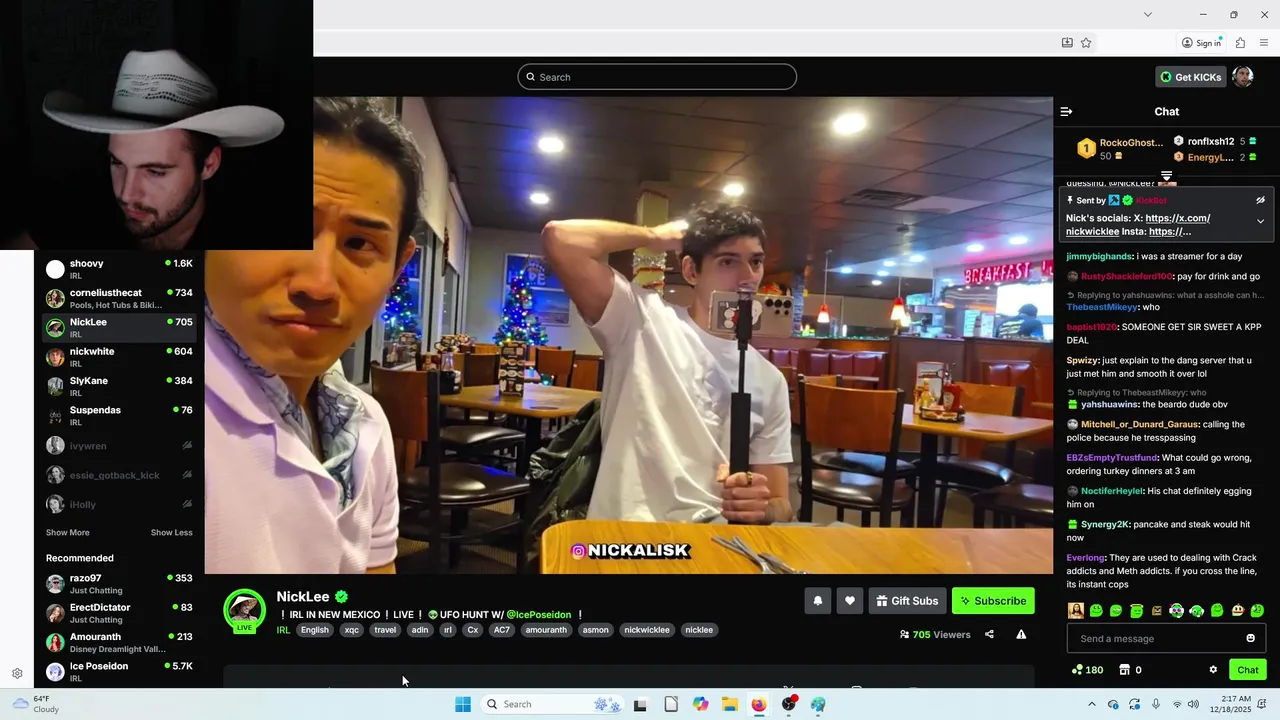1280x720 pixels.
Task: Click the green Chat send button
Action: point(1248,670)
